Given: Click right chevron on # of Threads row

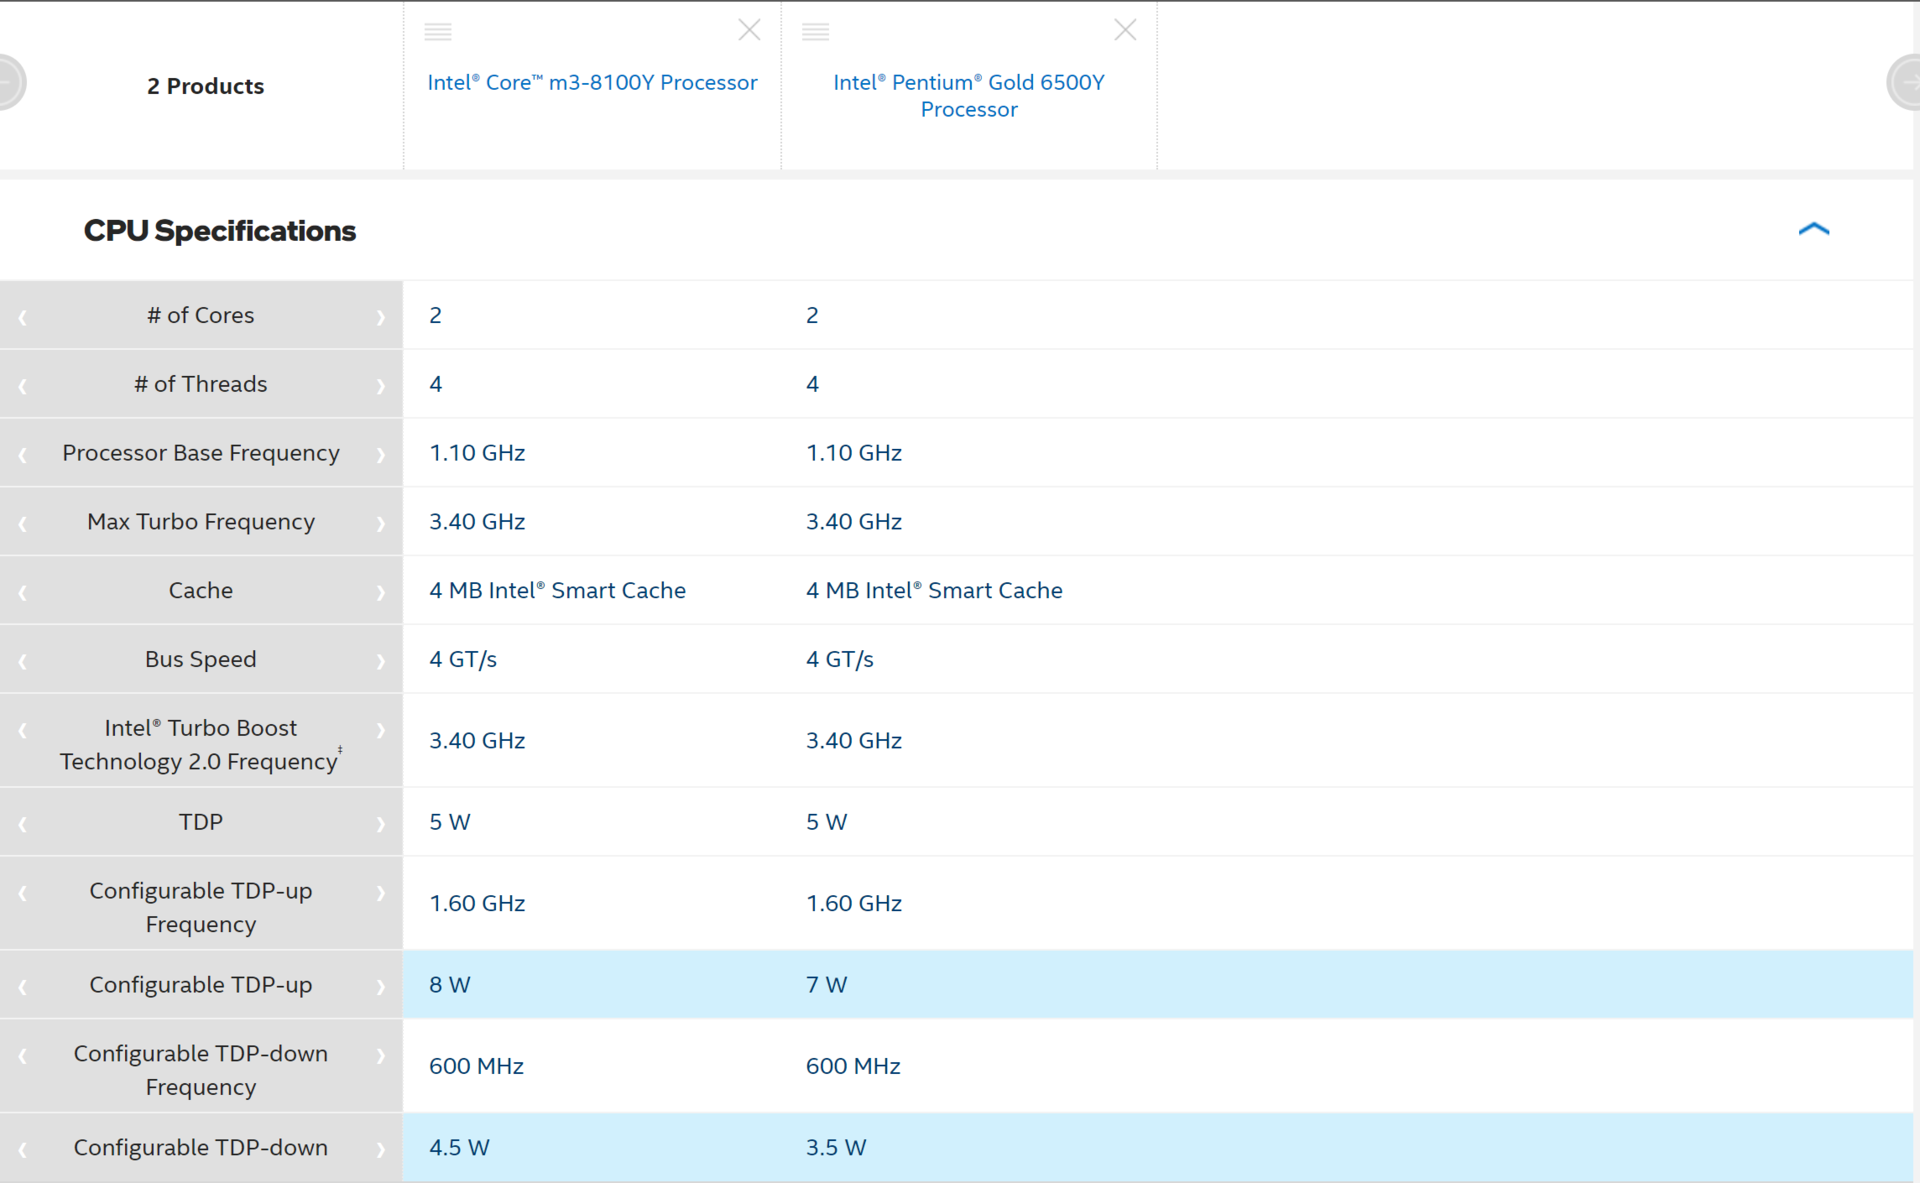Looking at the screenshot, I should click(380, 386).
